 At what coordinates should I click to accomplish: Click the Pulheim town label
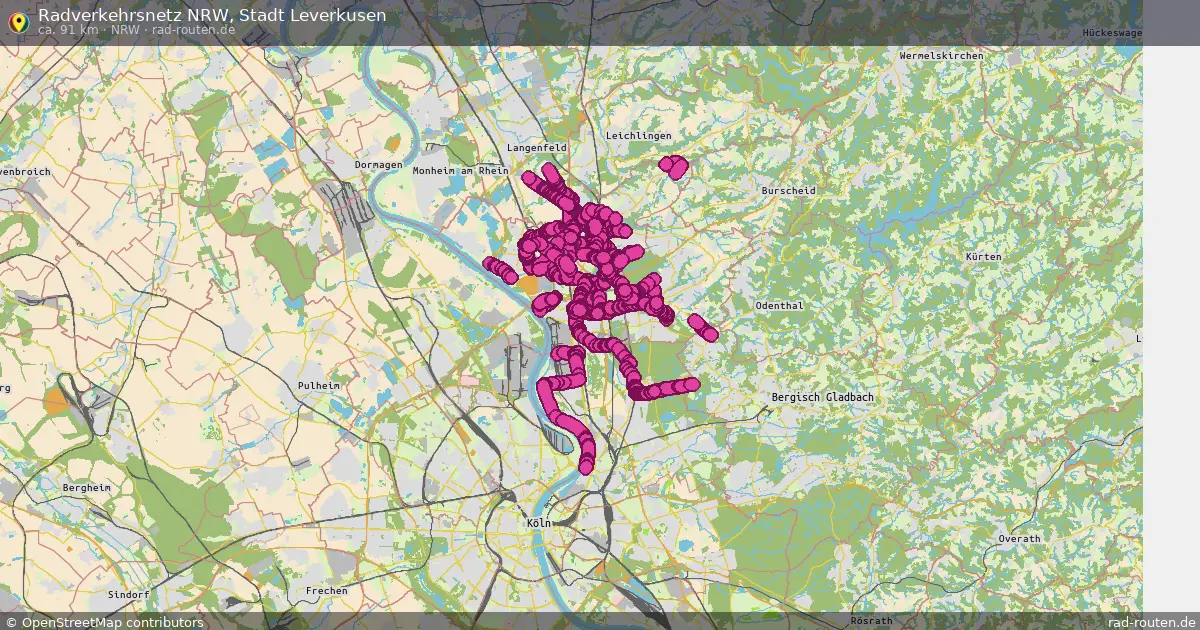[x=319, y=385]
